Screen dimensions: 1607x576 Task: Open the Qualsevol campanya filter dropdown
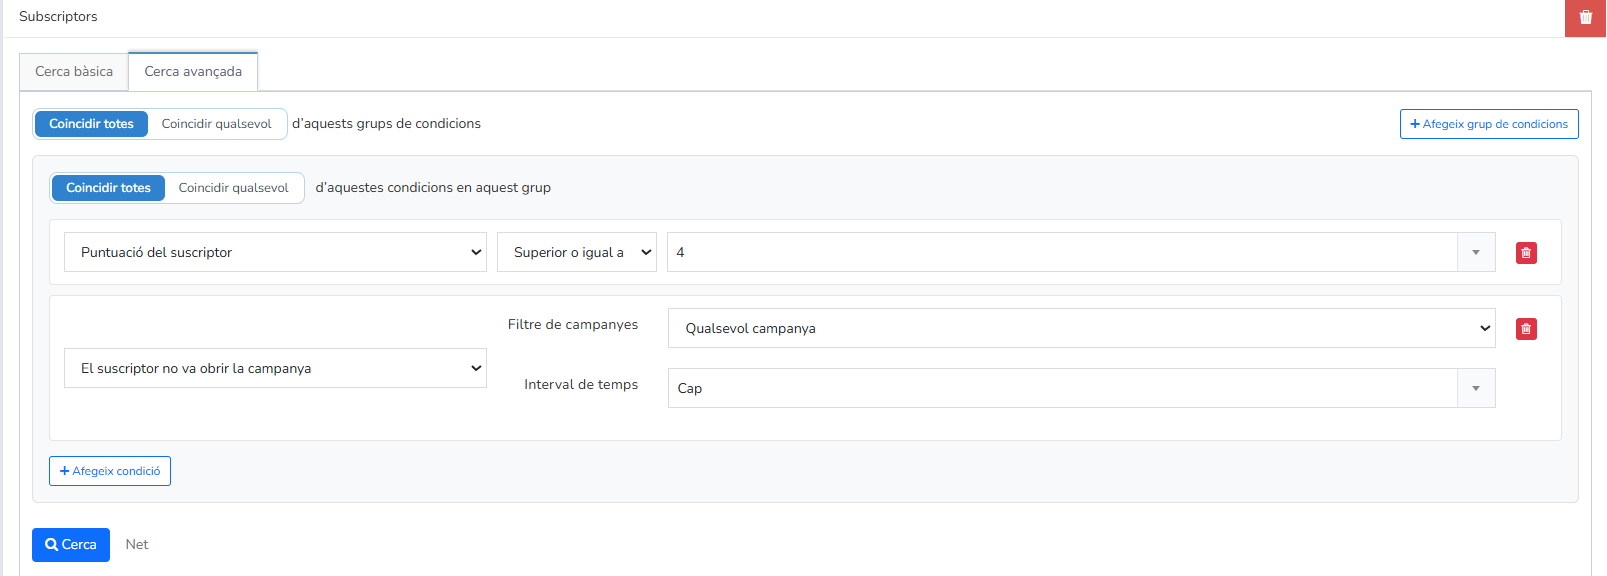point(1082,328)
